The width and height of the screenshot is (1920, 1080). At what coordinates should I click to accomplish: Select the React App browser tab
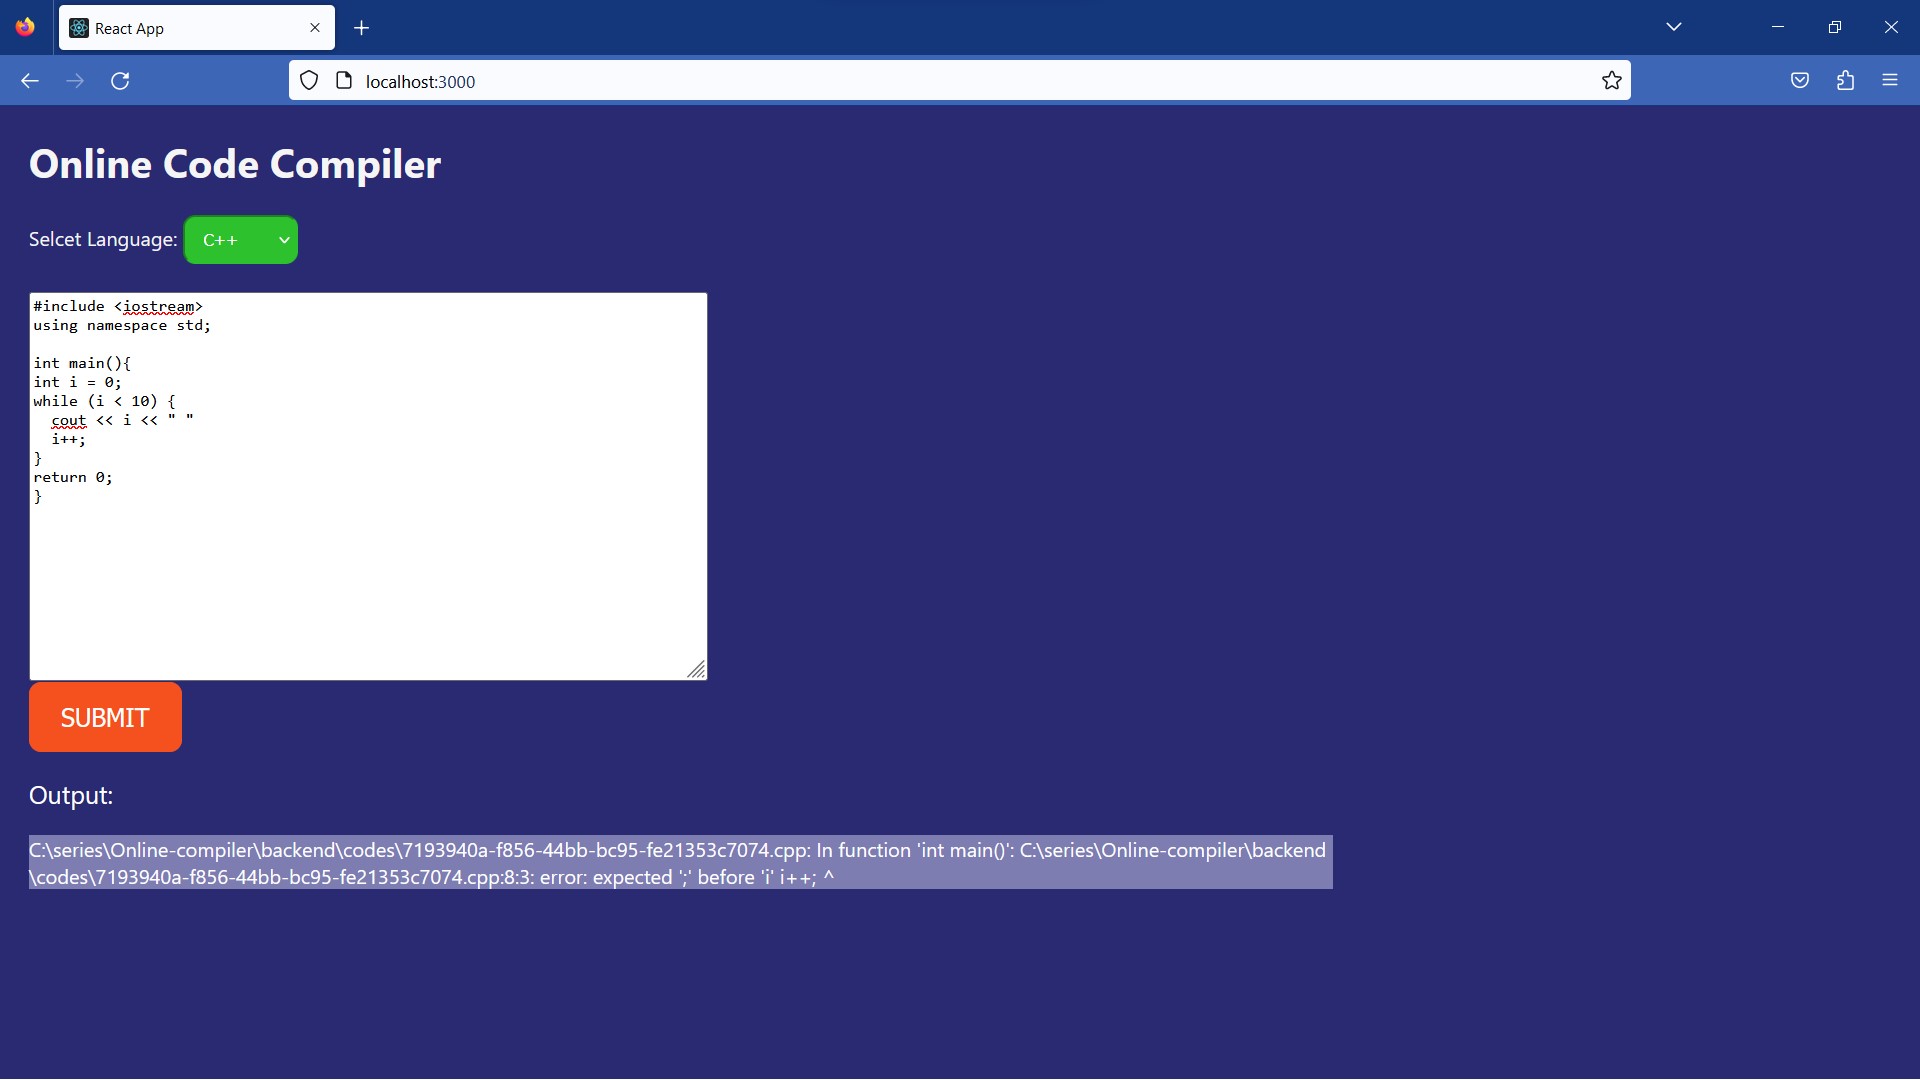click(x=196, y=28)
